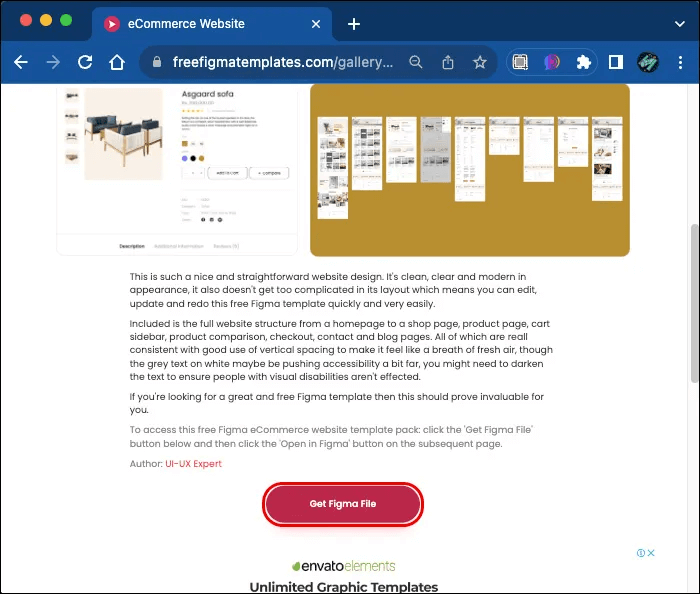This screenshot has width=700, height=594.
Task: Click the page vertical scrollbar thumb
Action: [x=695, y=303]
